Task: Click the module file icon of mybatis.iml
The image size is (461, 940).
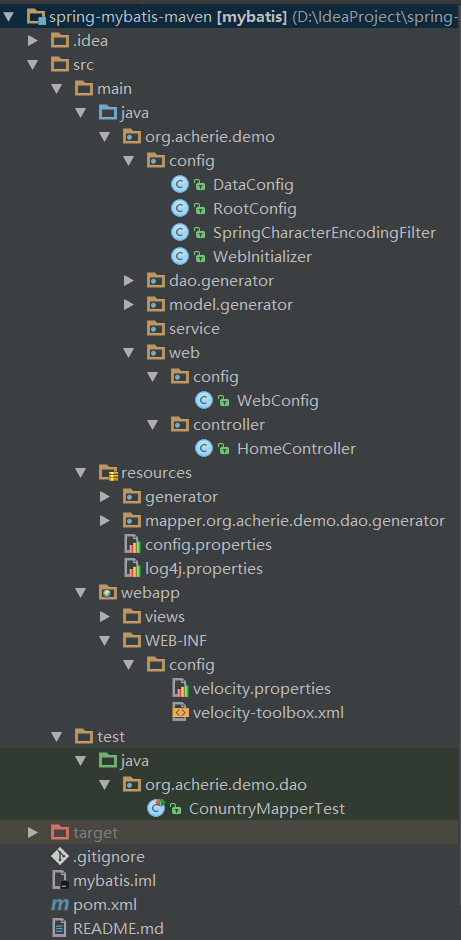Action: click(x=60, y=881)
